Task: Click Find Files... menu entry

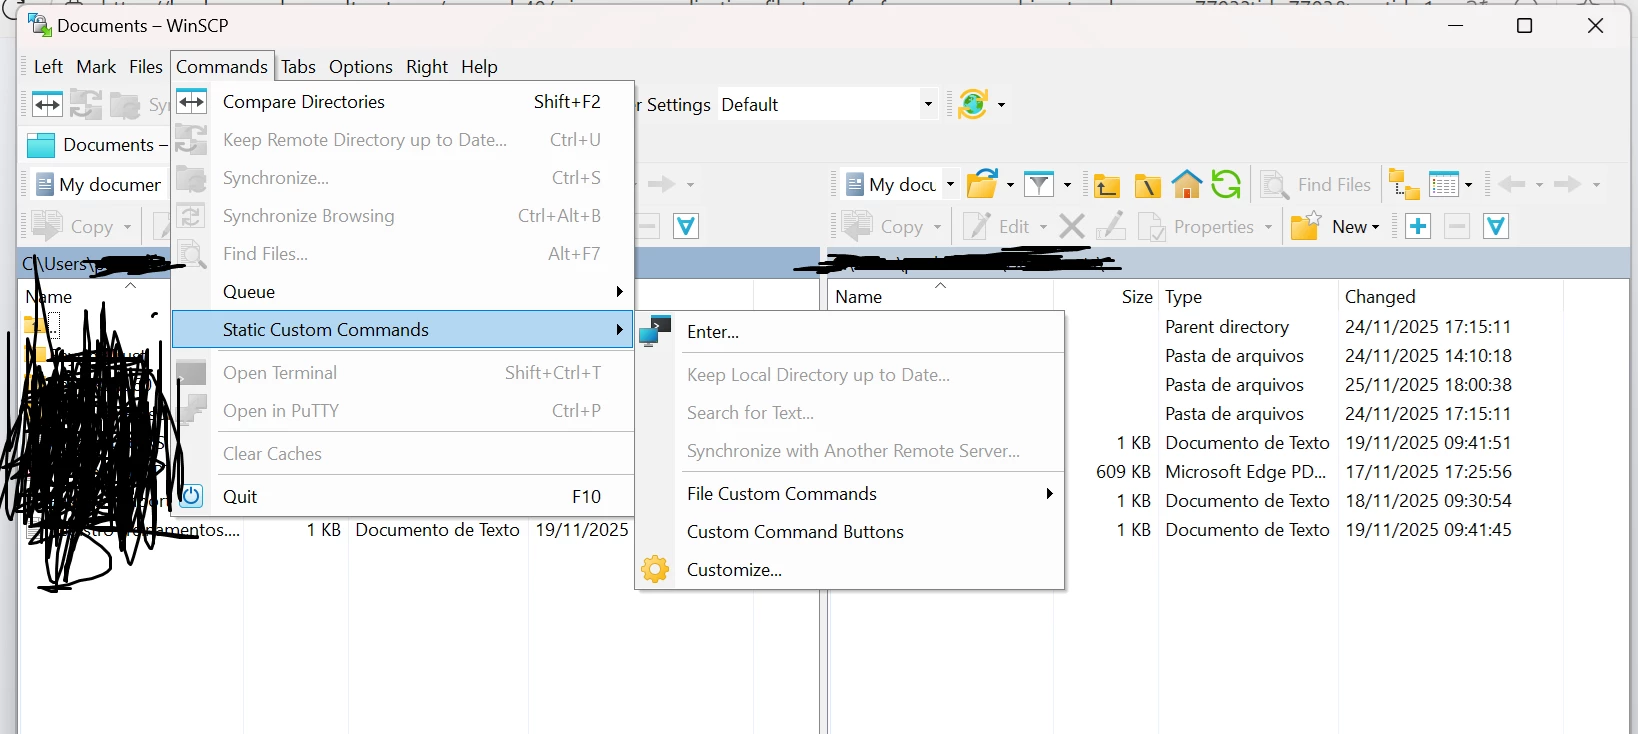Action: point(403,254)
